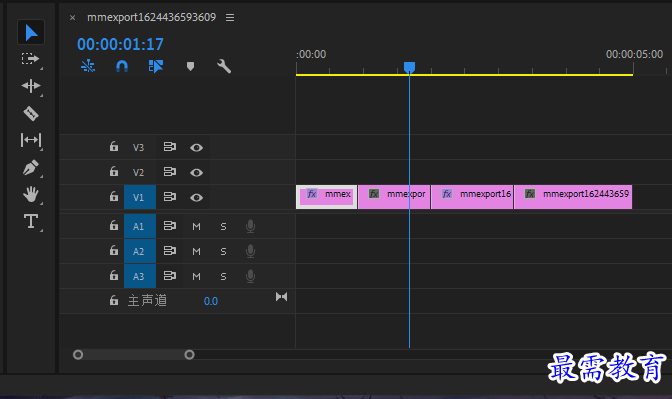The width and height of the screenshot is (672, 399).
Task: Click the master track 0.0 volume value
Action: 211,301
